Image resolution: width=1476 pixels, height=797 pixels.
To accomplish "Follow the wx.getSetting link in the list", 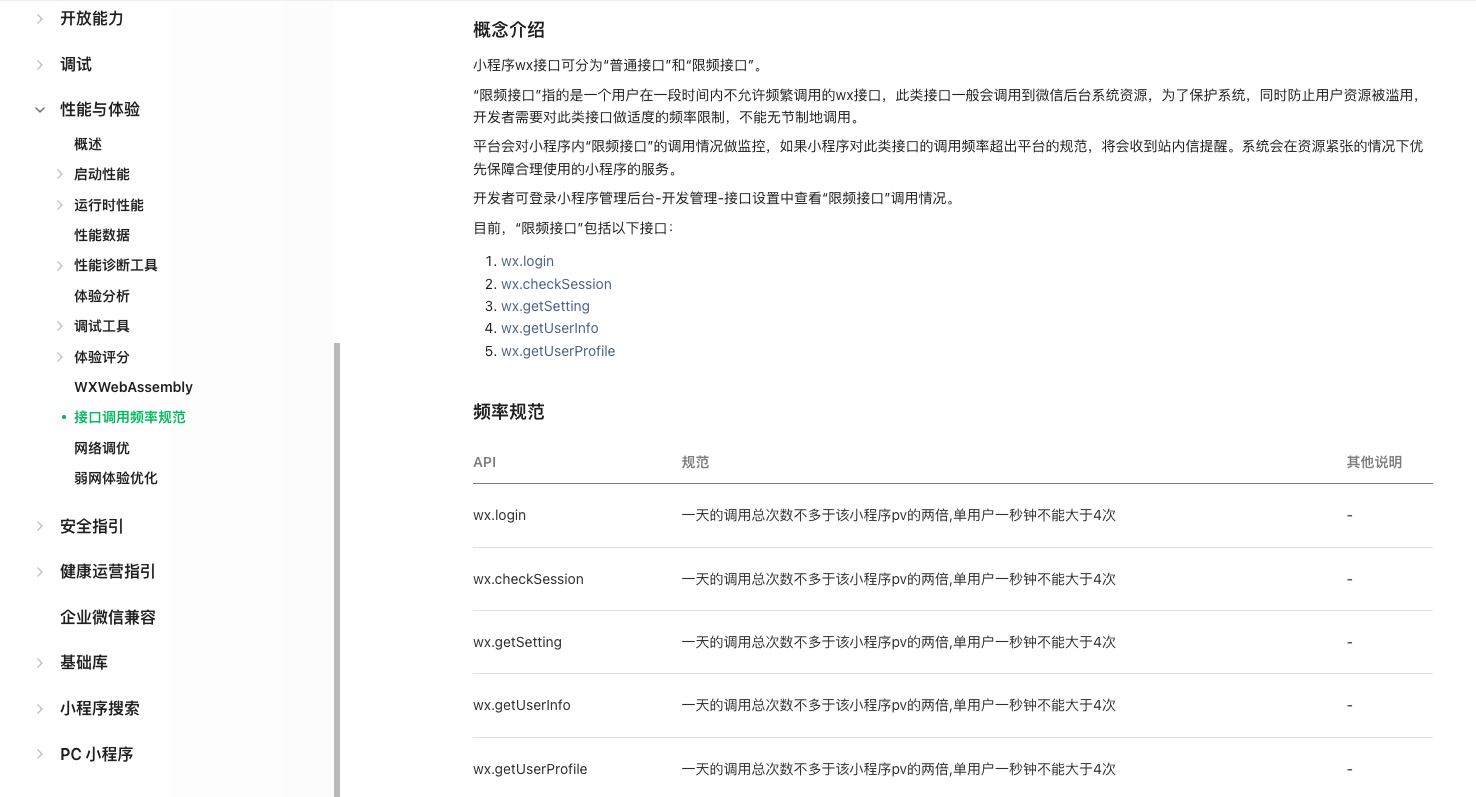I will [x=545, y=306].
